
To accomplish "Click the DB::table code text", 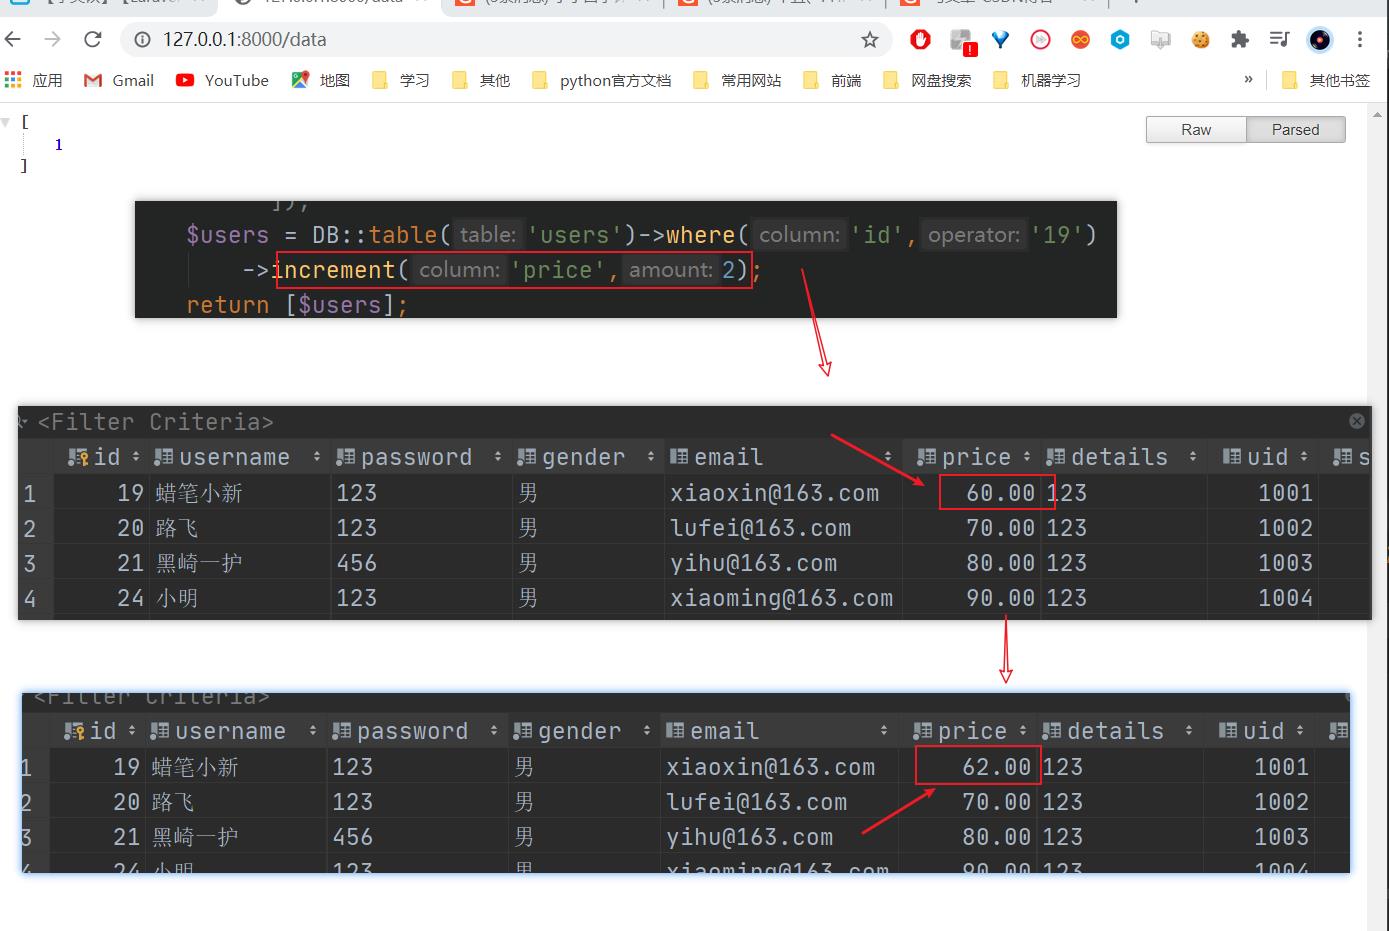I will pyautogui.click(x=375, y=235).
